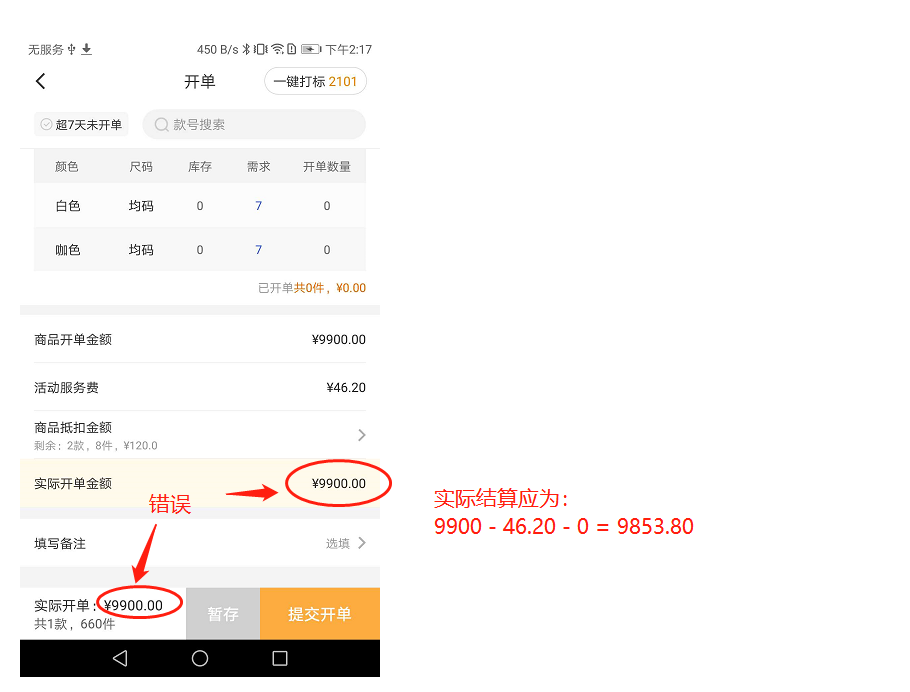
Task: Select 已开单共0件，¥0.00 summary text
Action: click(312, 288)
